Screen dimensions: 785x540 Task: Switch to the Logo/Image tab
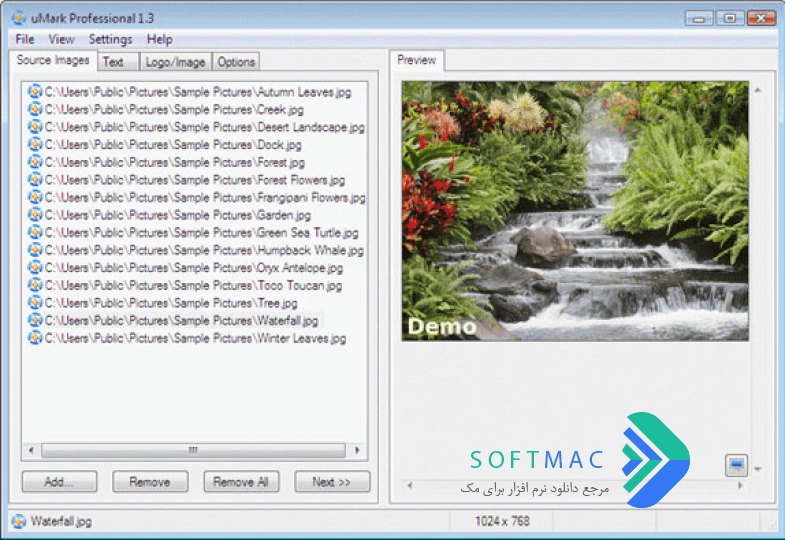[175, 62]
